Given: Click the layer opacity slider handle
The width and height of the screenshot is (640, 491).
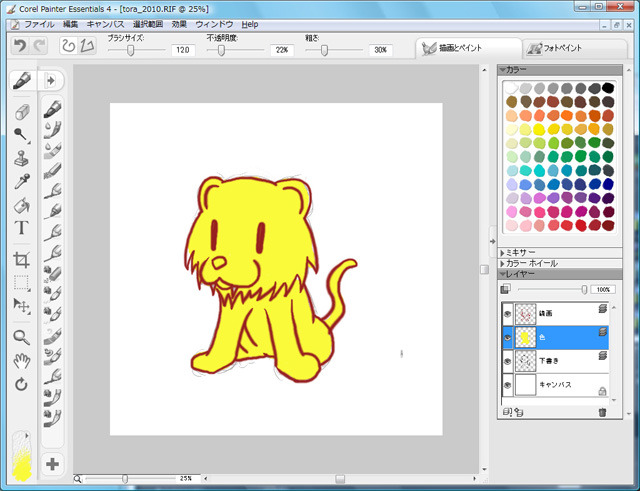Looking at the screenshot, I should [584, 289].
